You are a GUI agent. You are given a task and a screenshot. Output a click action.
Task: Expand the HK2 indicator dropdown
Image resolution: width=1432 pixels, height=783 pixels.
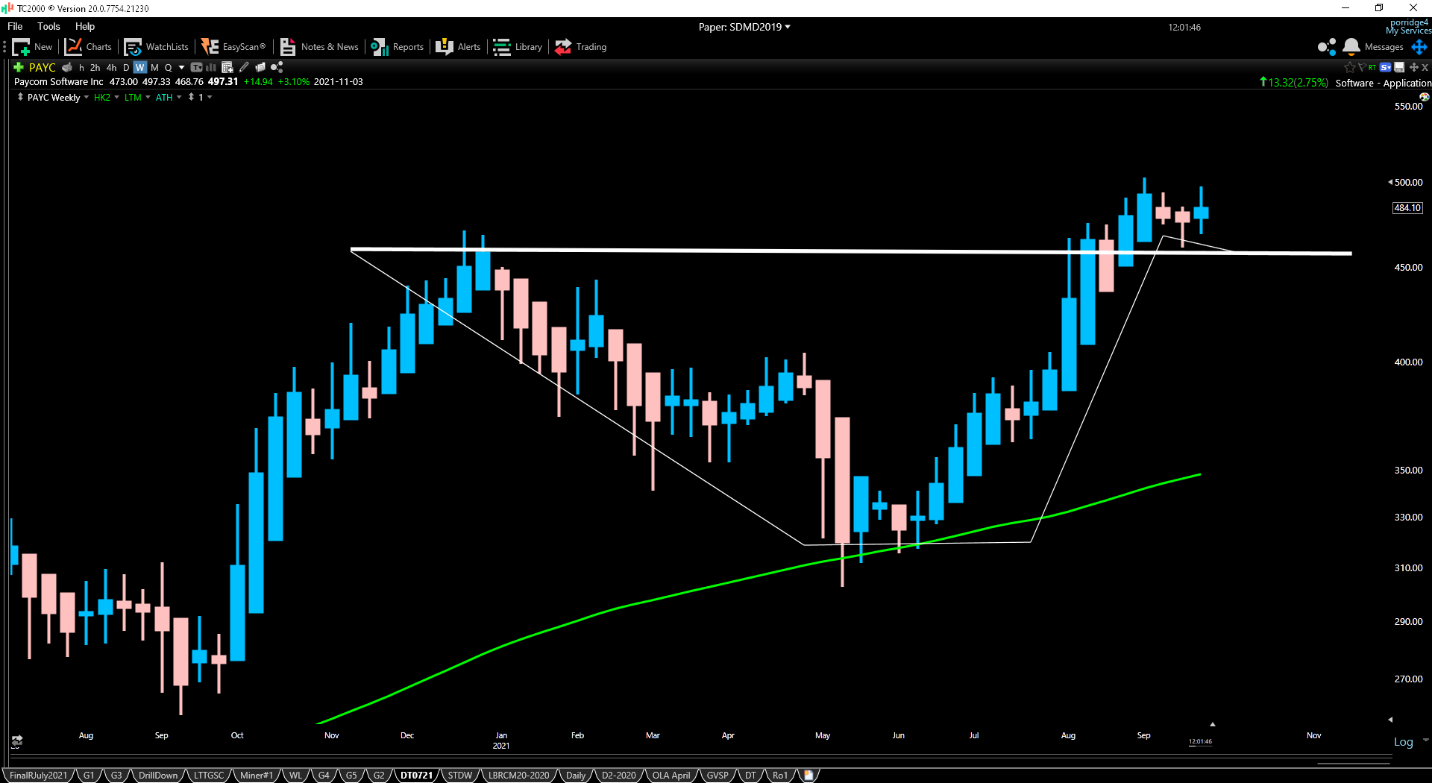(116, 97)
